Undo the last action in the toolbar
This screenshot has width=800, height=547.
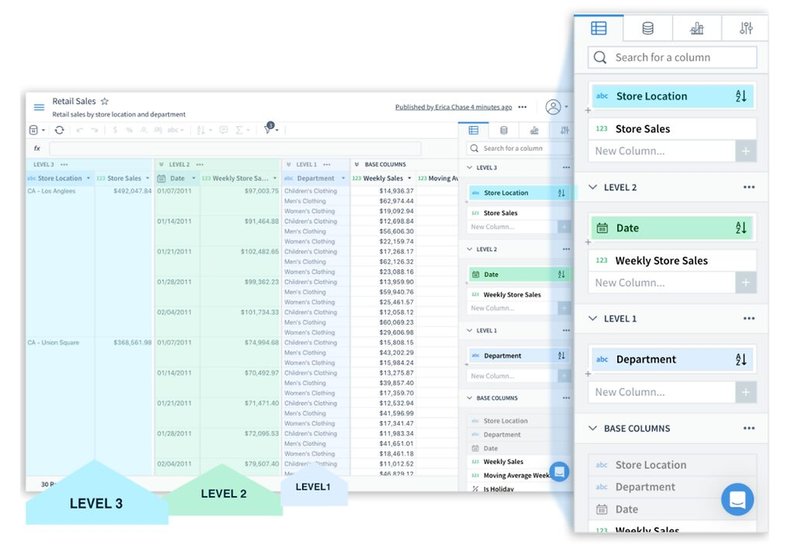click(x=80, y=130)
